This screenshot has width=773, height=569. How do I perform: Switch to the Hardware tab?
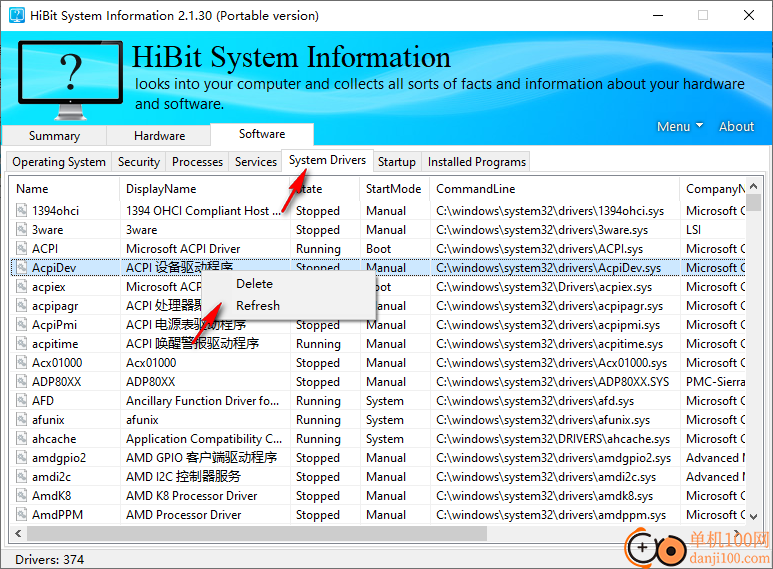tap(159, 136)
